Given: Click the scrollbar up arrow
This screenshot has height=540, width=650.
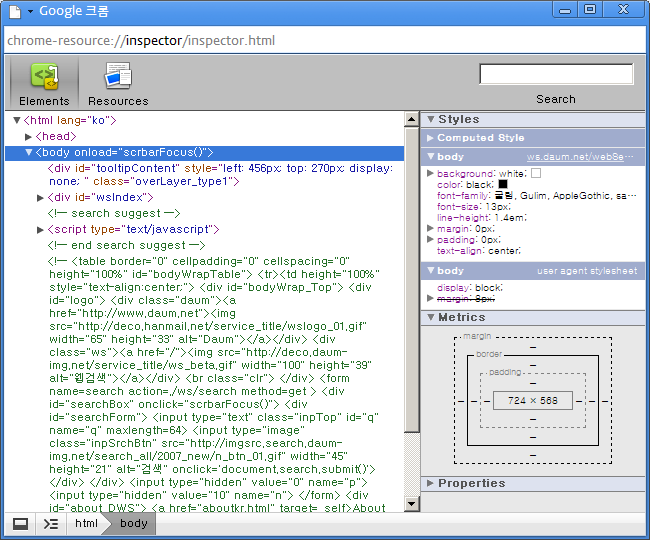Looking at the screenshot, I should pyautogui.click(x=411, y=120).
